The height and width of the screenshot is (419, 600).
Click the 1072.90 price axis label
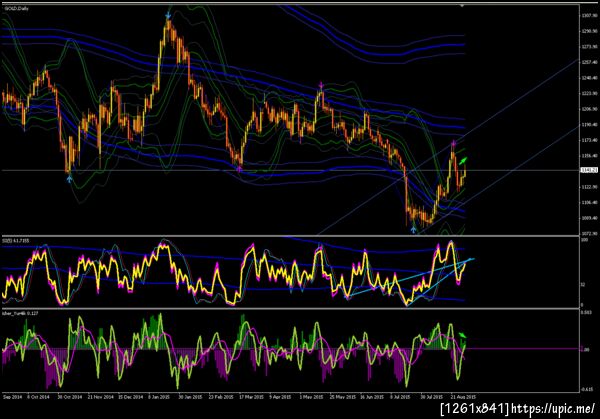590,233
